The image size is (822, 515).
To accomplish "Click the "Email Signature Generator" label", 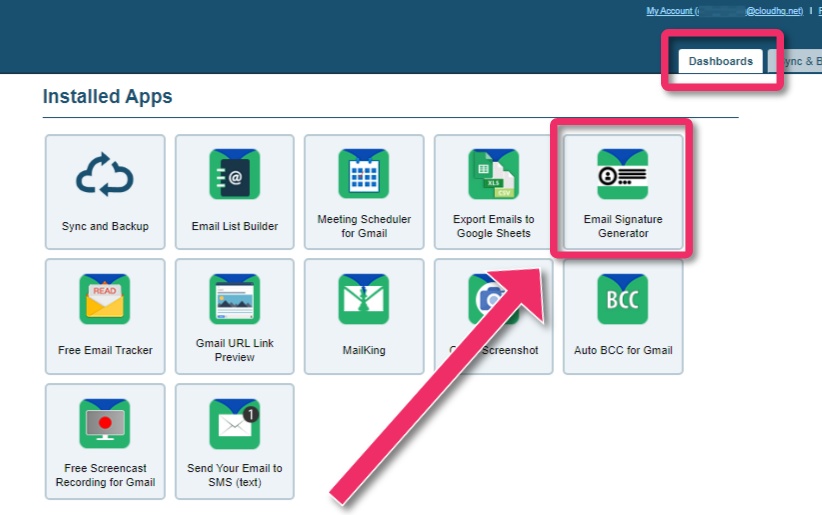I will coord(623,226).
